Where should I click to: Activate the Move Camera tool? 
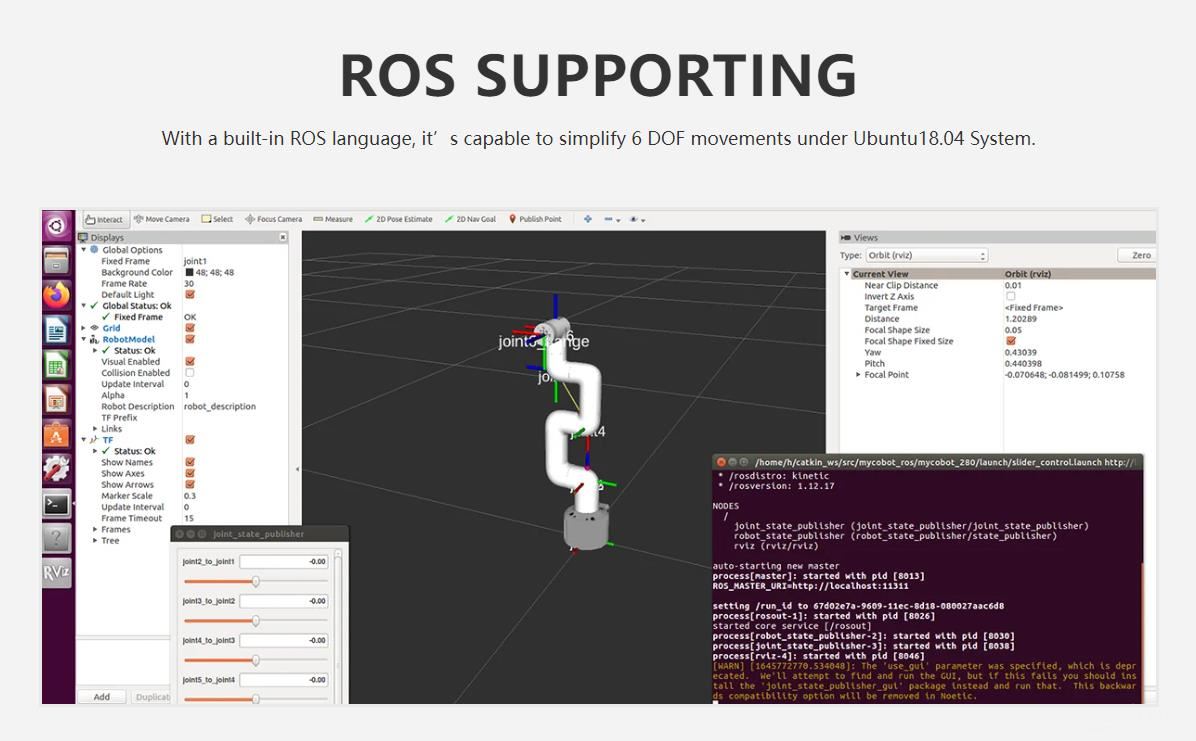coord(162,219)
